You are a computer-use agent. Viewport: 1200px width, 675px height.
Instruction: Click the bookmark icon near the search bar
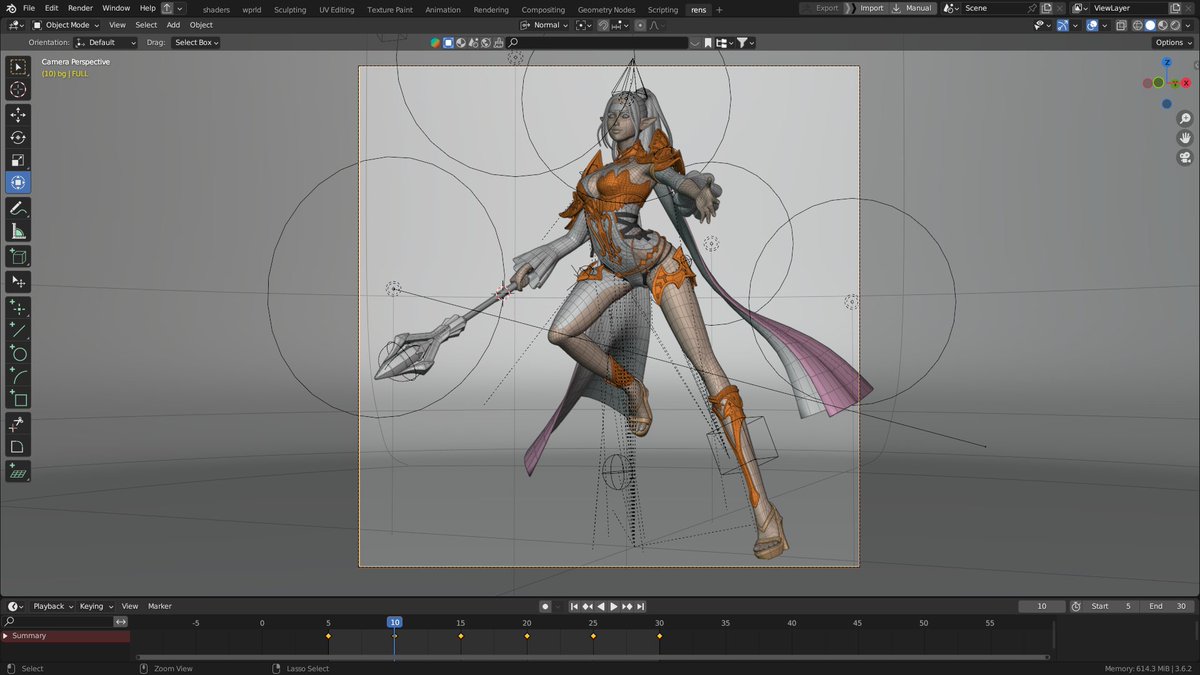708,43
